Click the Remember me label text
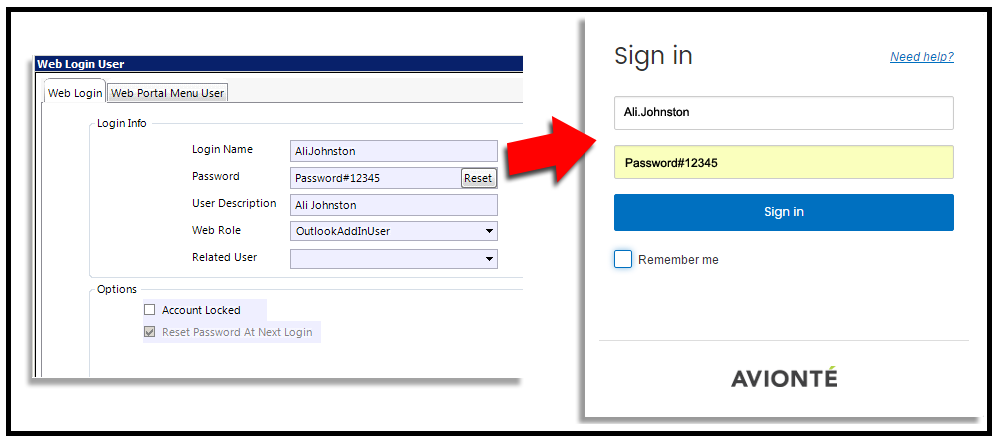996x442 pixels. [x=678, y=260]
